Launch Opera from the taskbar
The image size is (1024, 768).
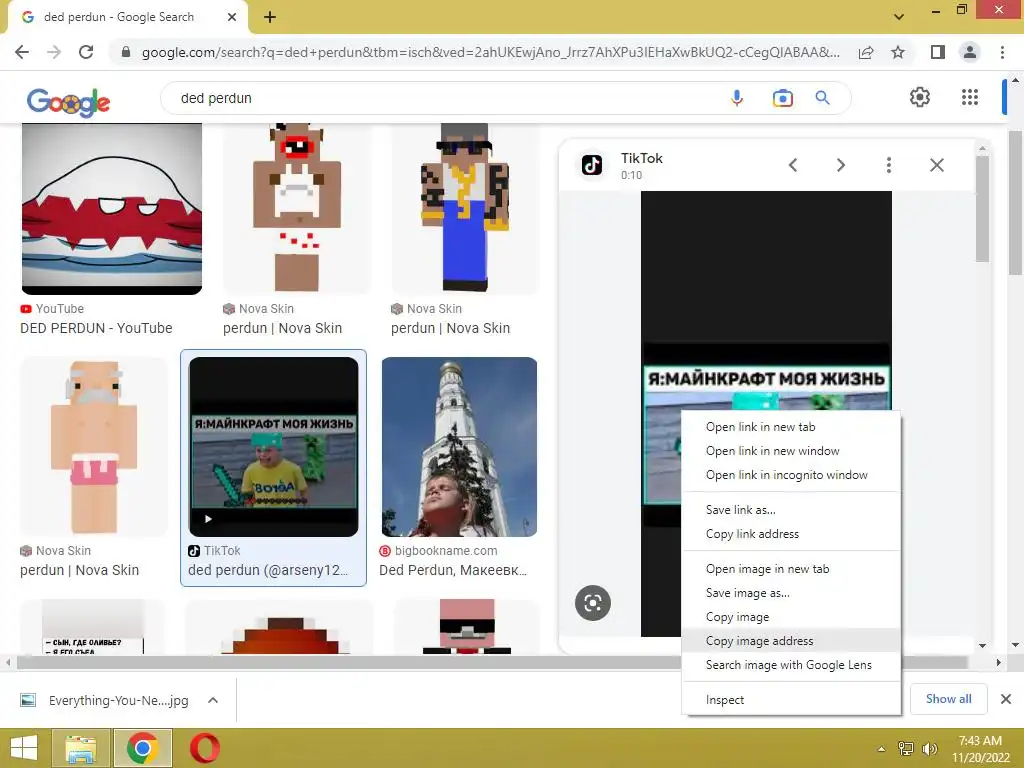(x=204, y=748)
